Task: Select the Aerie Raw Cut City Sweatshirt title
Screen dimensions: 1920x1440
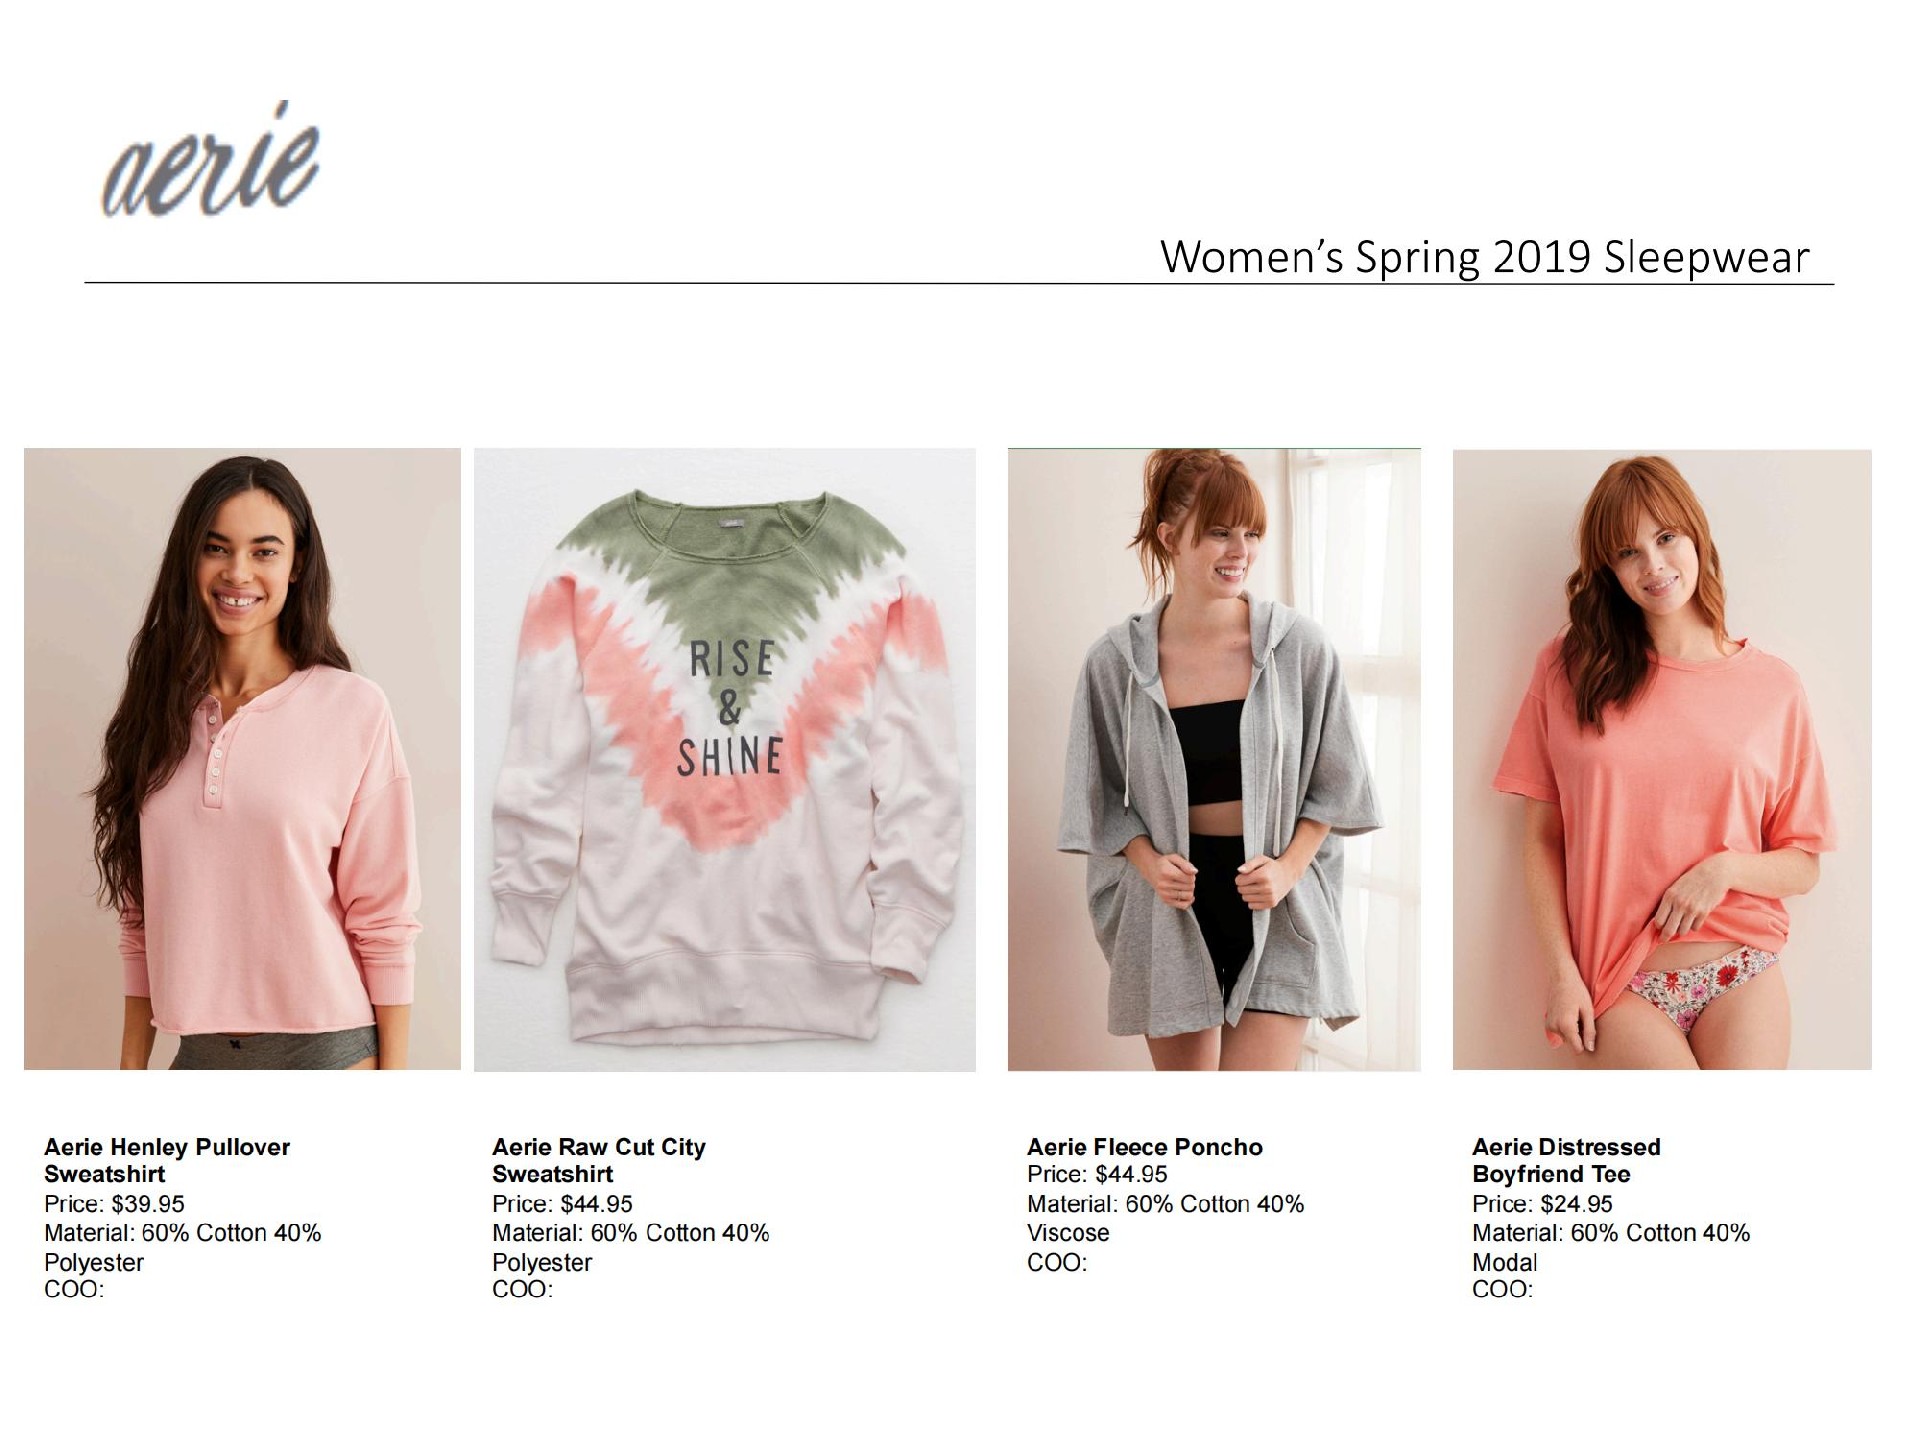Action: pos(598,1160)
